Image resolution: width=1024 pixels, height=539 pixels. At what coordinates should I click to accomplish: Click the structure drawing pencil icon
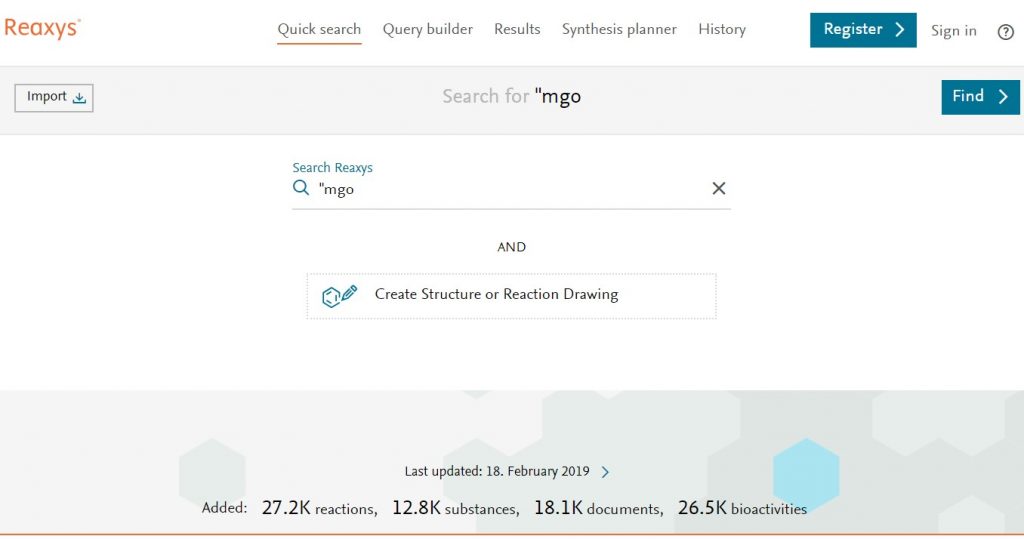click(x=339, y=295)
